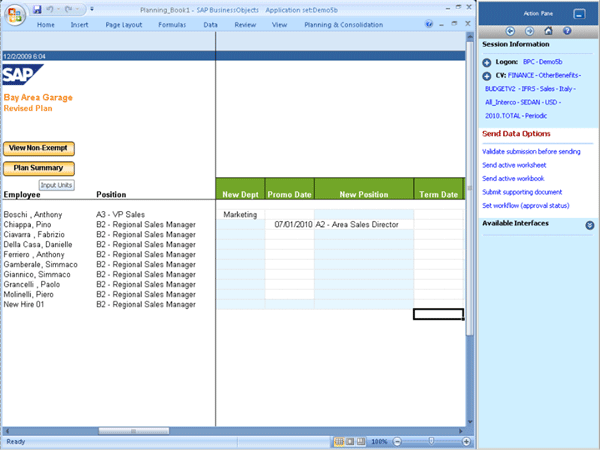Image resolution: width=600 pixels, height=450 pixels.
Task: Click the Action Pane home icon
Action: click(548, 31)
